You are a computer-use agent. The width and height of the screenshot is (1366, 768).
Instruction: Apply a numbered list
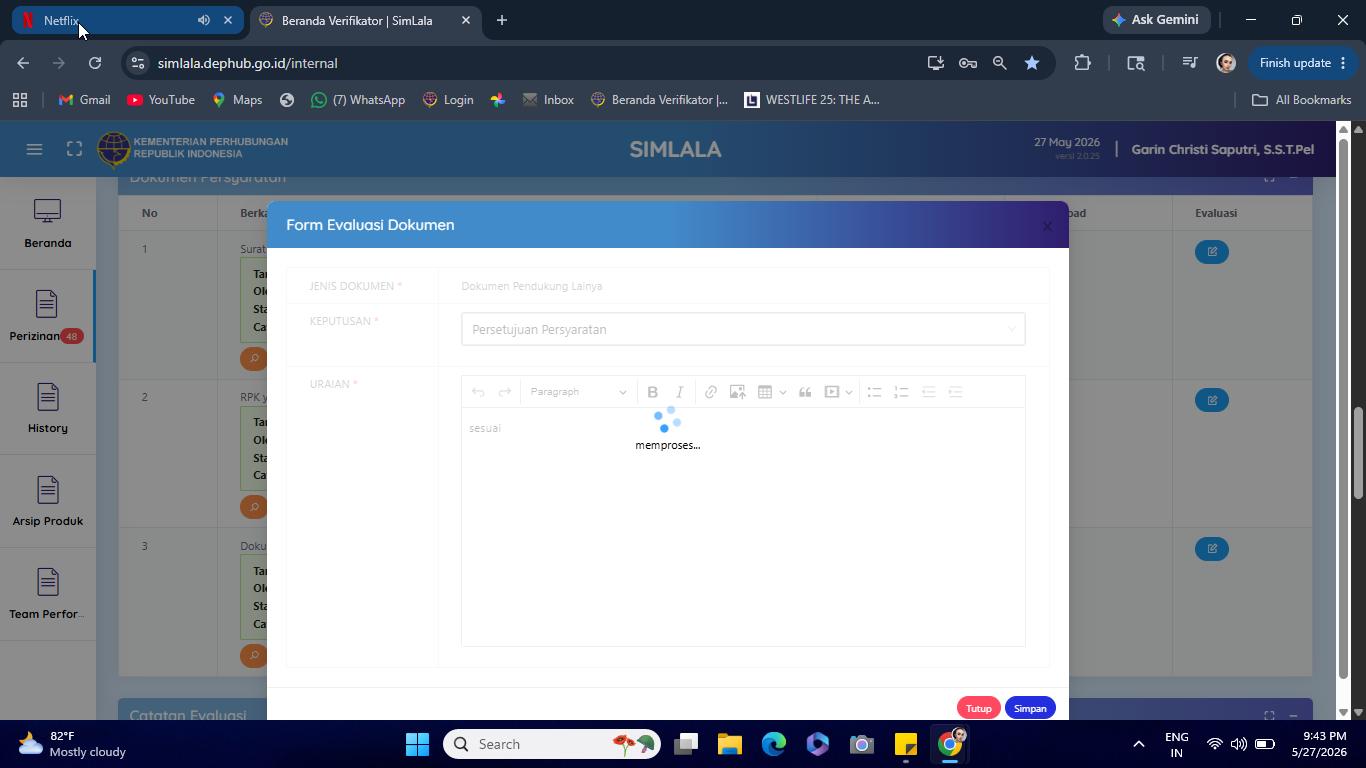[901, 392]
